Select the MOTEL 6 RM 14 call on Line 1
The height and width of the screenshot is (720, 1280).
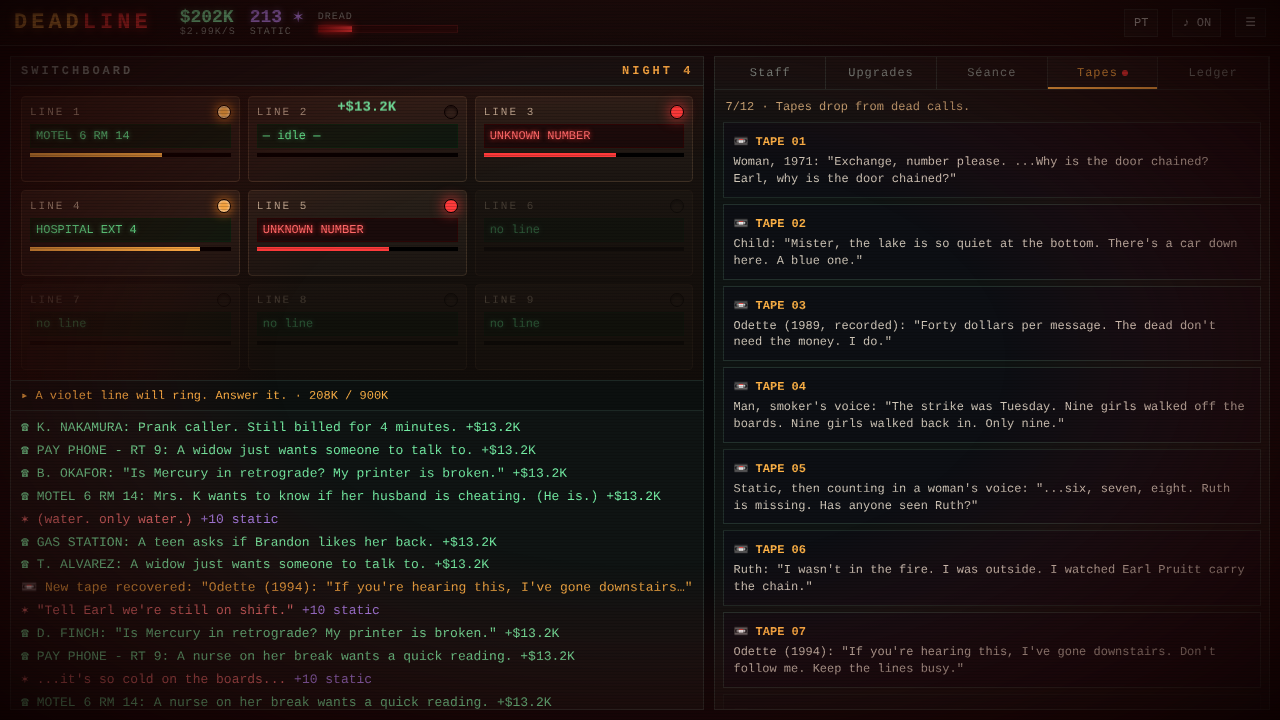click(130, 139)
